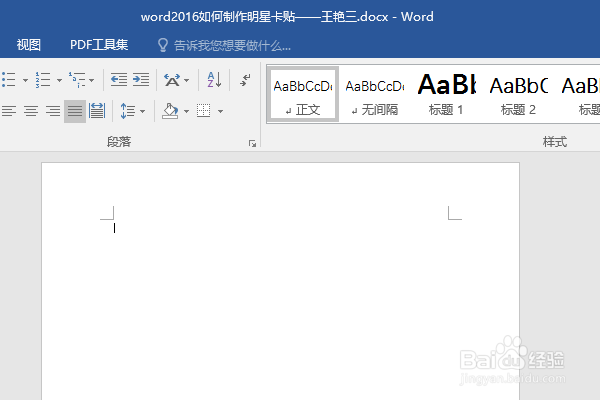Screen dimensions: 600x400
Task: Open multilevel list dropdown arrow
Action: pos(91,80)
